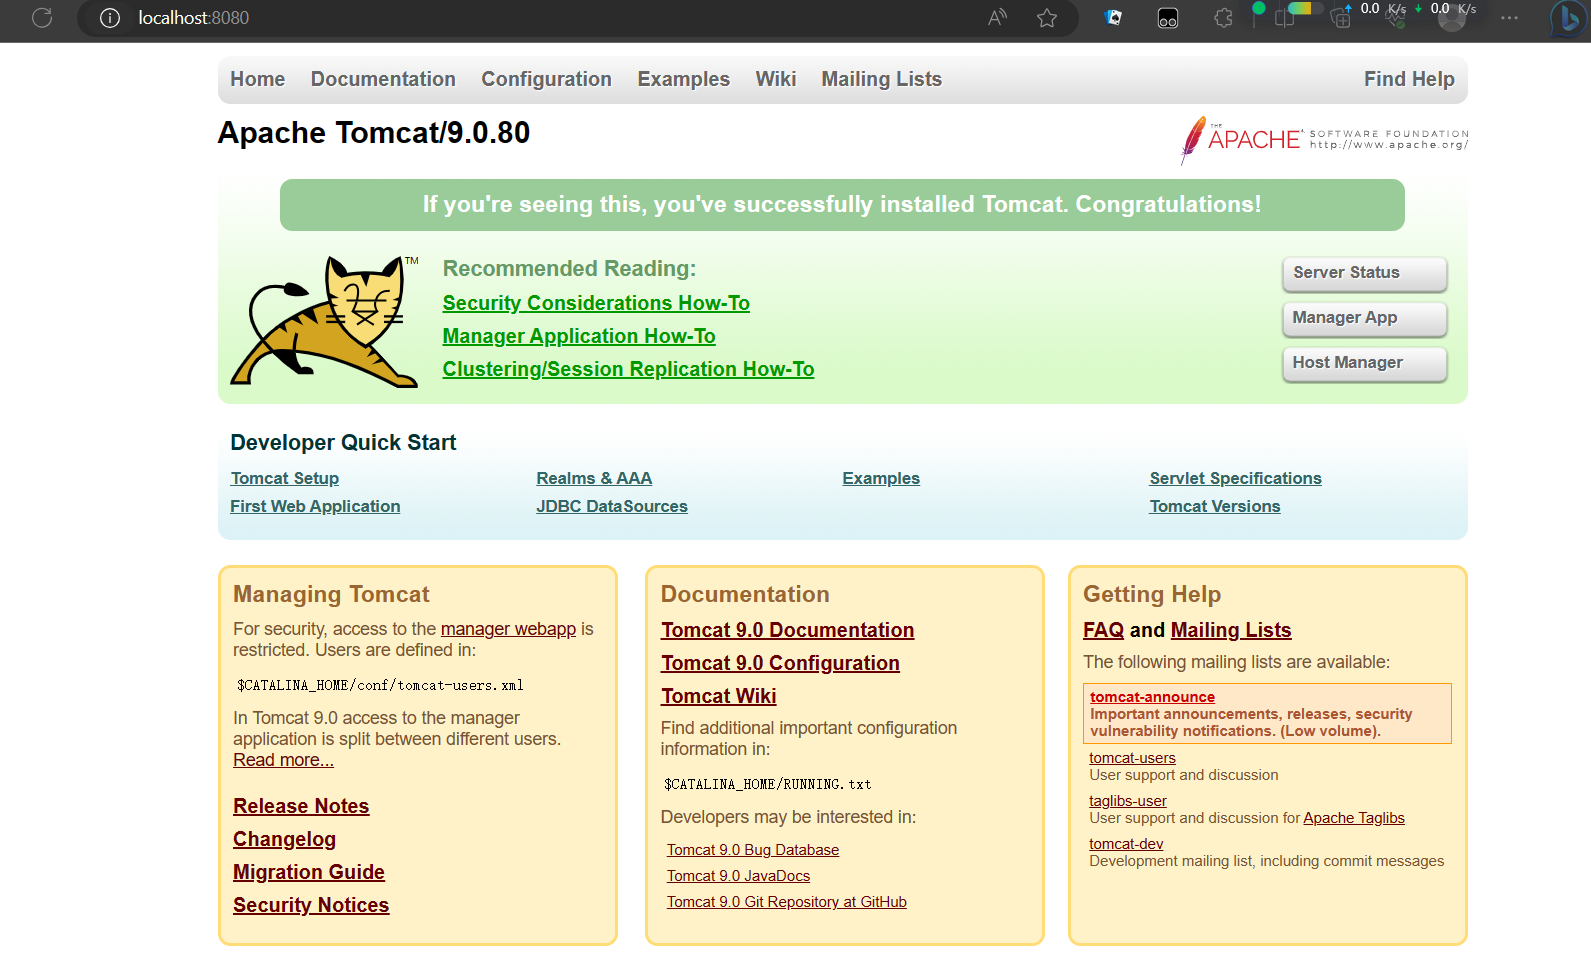Open the First Web Application link
Screen dimensions: 1591x973
coord(315,506)
